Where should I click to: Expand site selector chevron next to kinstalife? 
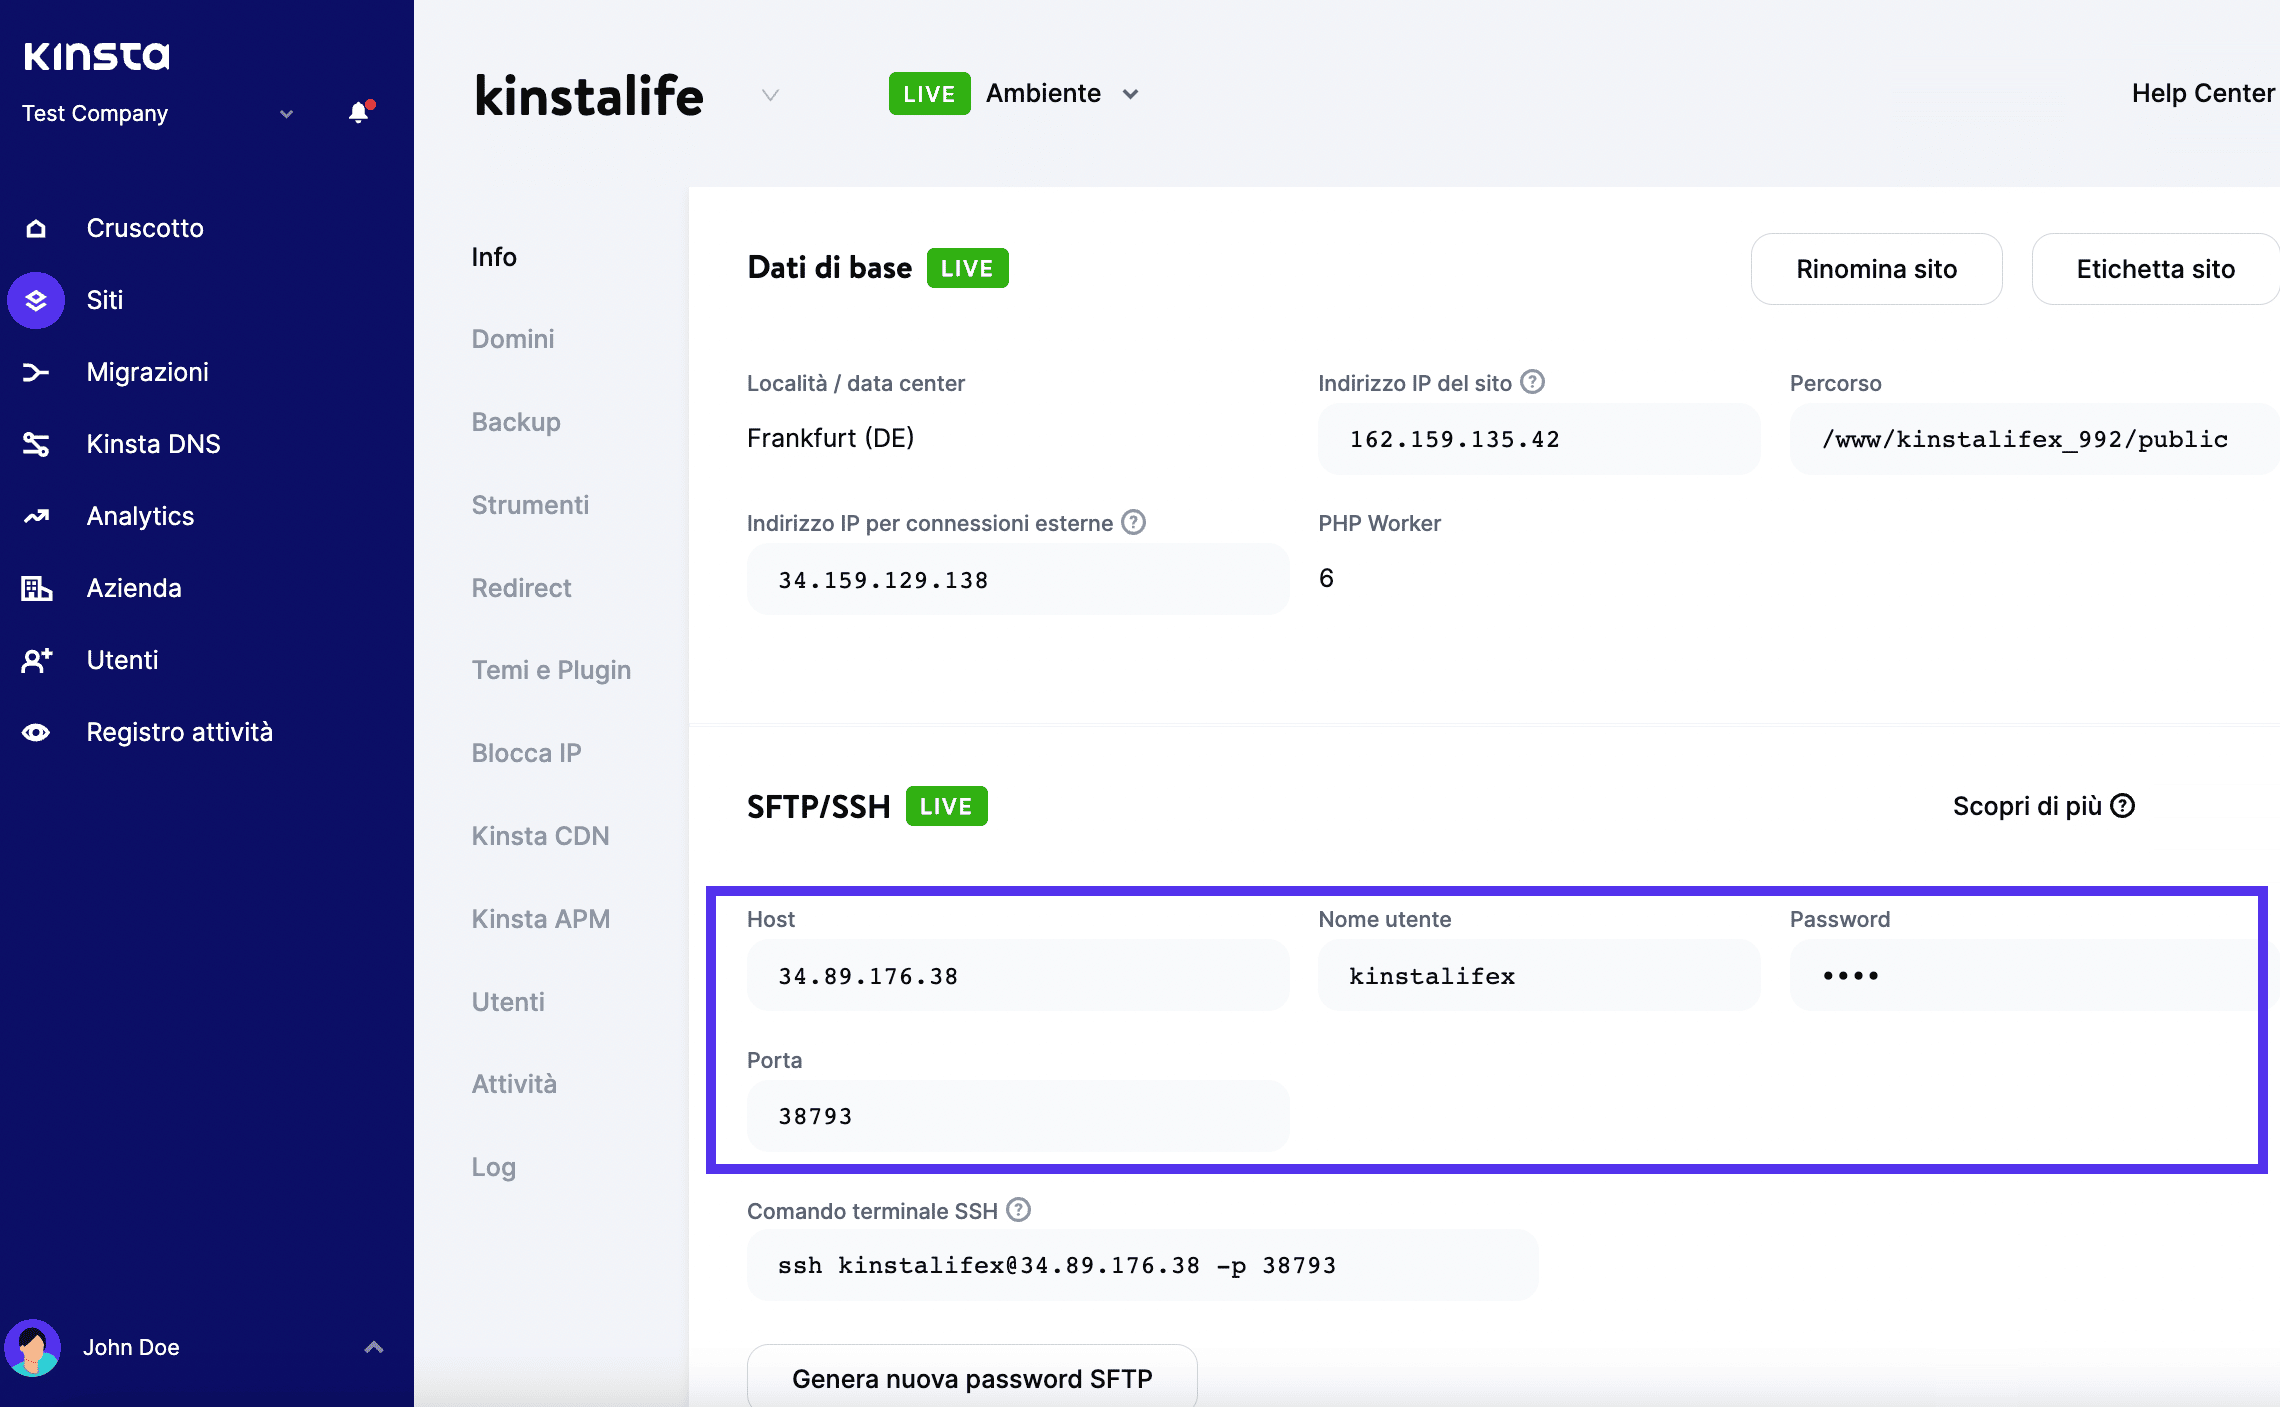click(770, 95)
